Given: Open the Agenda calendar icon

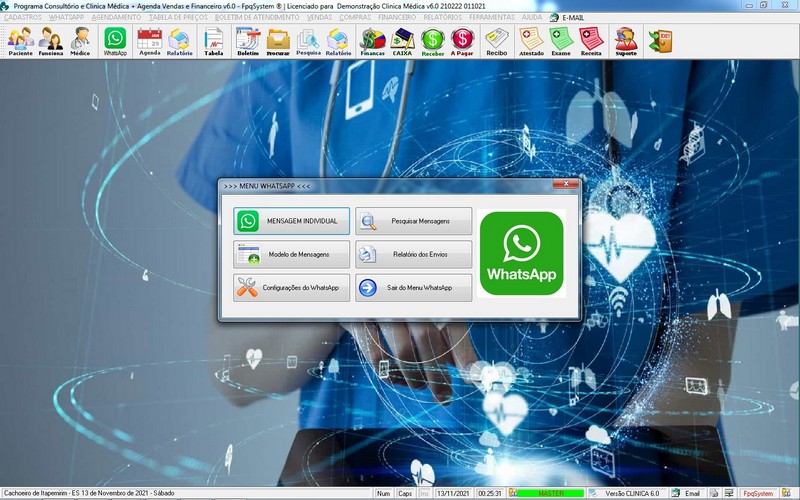Looking at the screenshot, I should coord(149,42).
